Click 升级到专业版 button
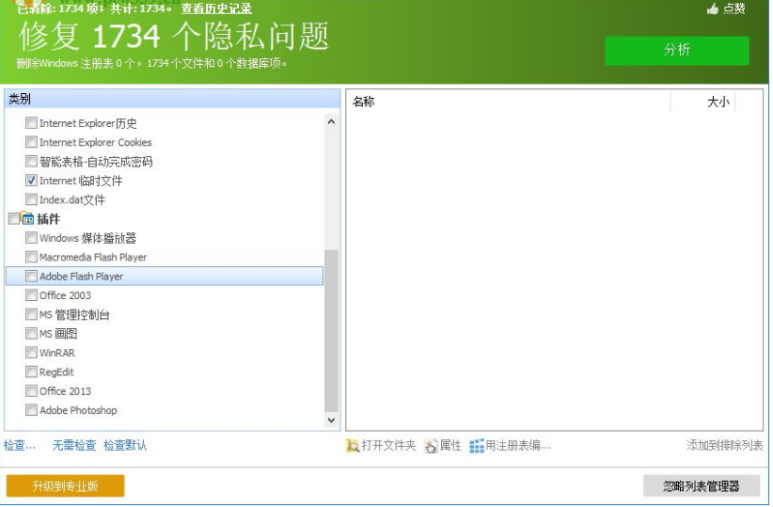Viewport: 773px width, 507px height. tap(65, 486)
